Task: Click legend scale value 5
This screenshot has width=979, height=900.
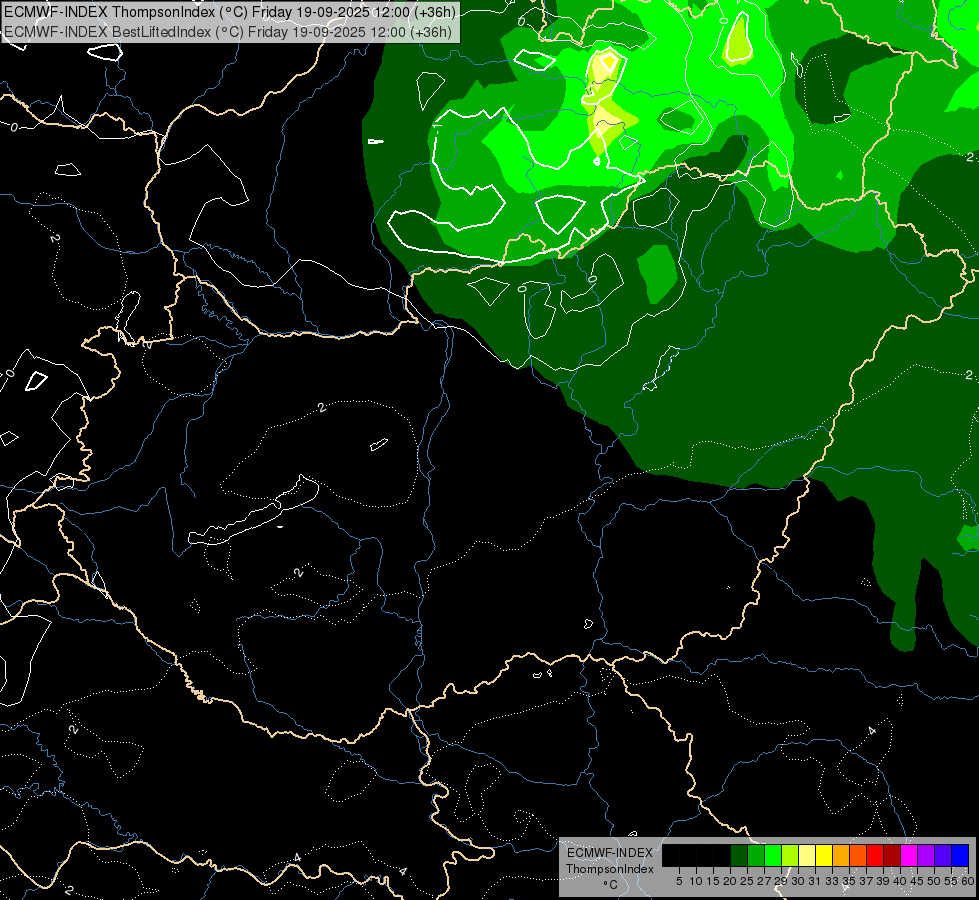Action: coord(679,881)
